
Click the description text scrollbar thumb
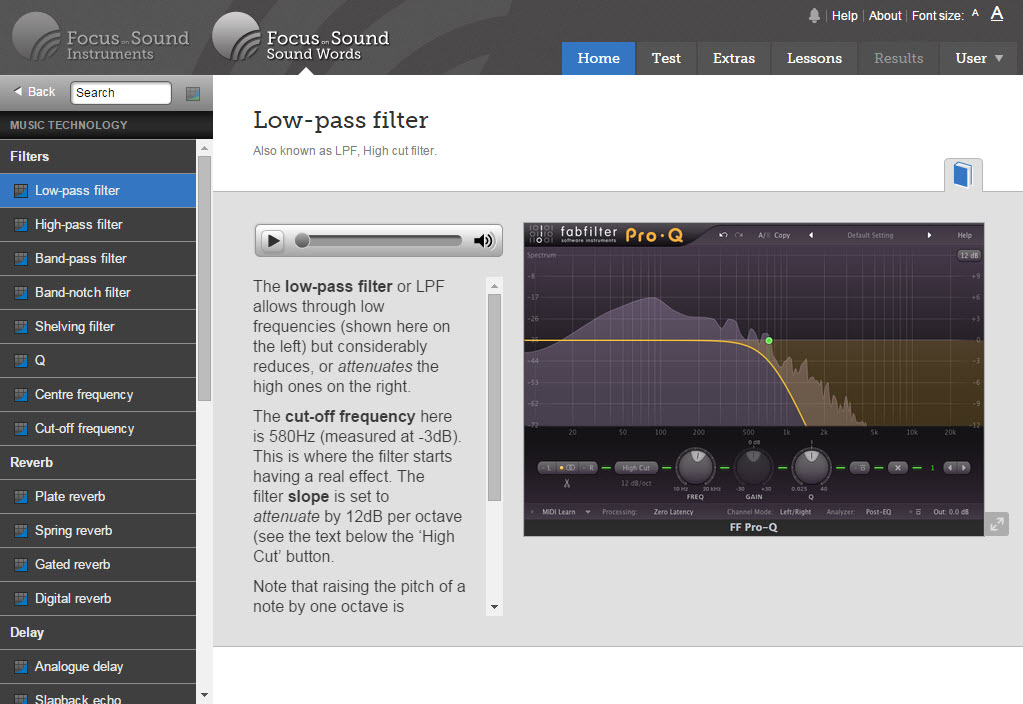(495, 397)
